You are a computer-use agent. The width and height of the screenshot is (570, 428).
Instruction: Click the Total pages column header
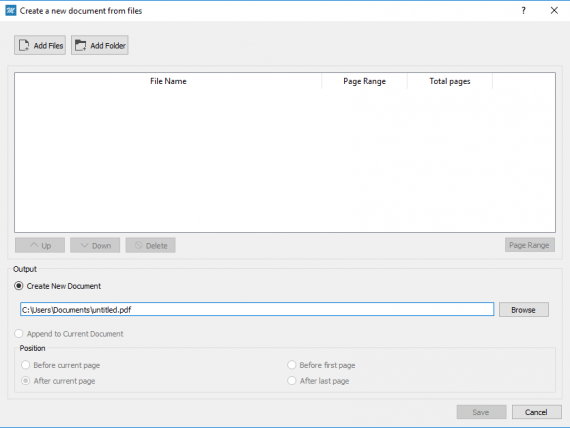pos(450,81)
